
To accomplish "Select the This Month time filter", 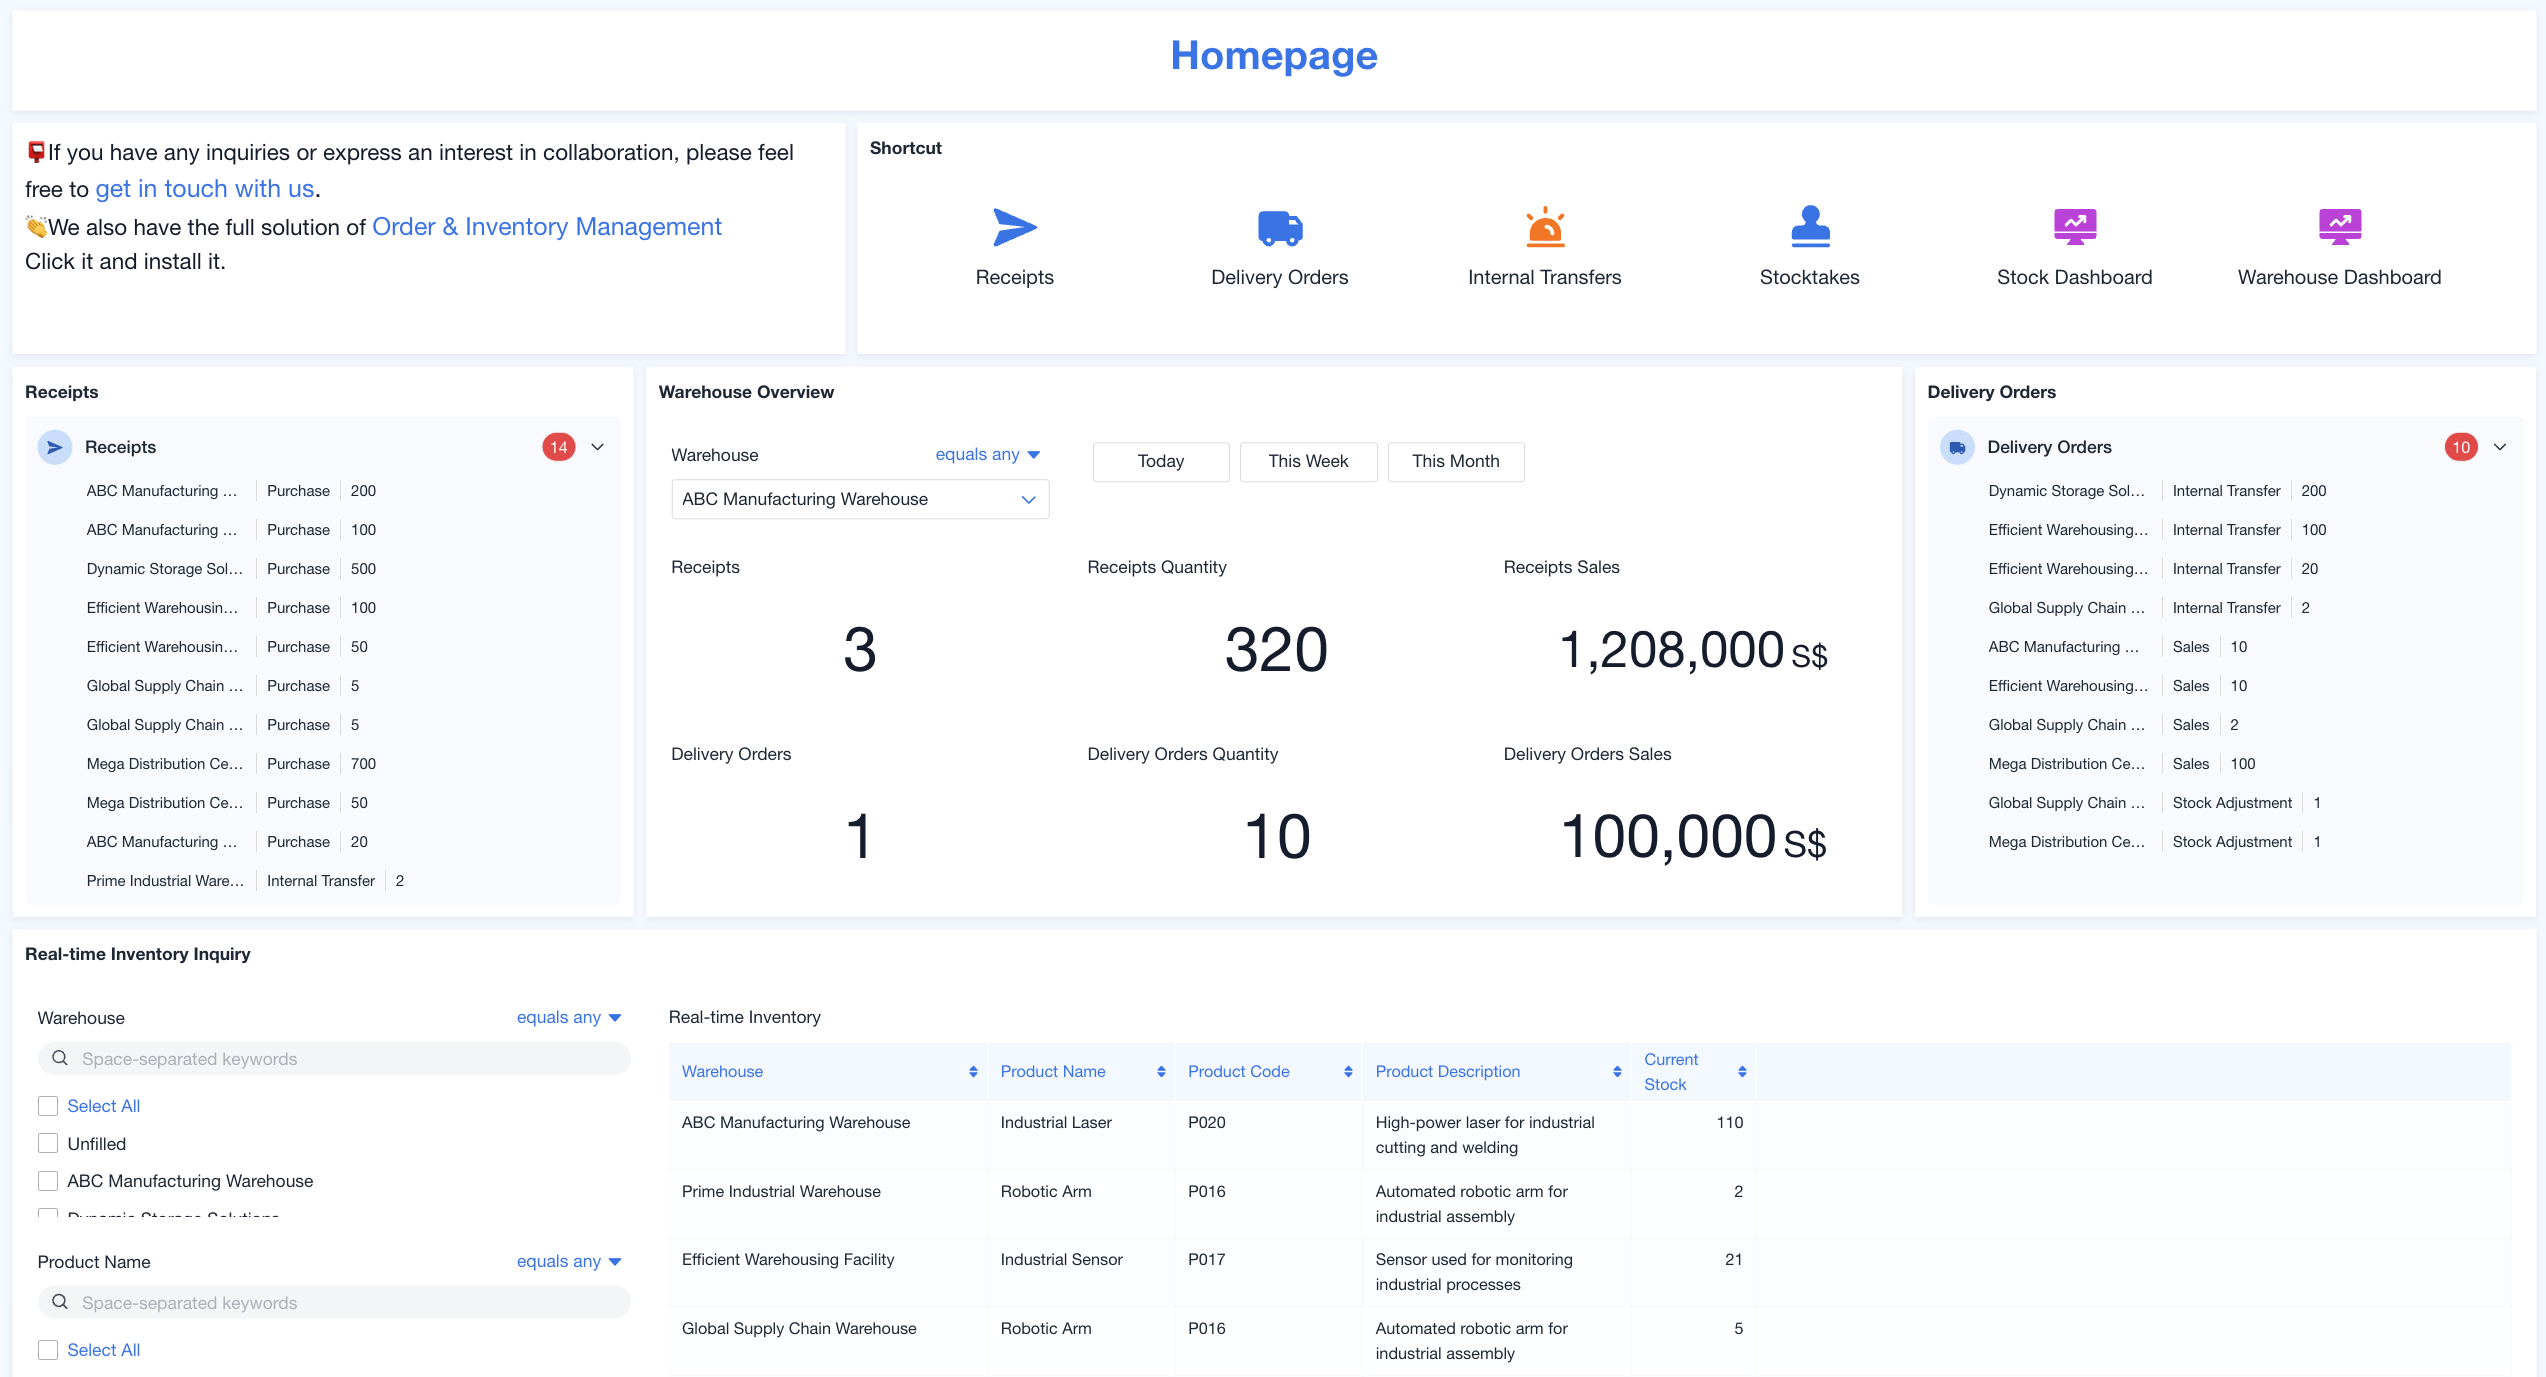I will click(1455, 461).
